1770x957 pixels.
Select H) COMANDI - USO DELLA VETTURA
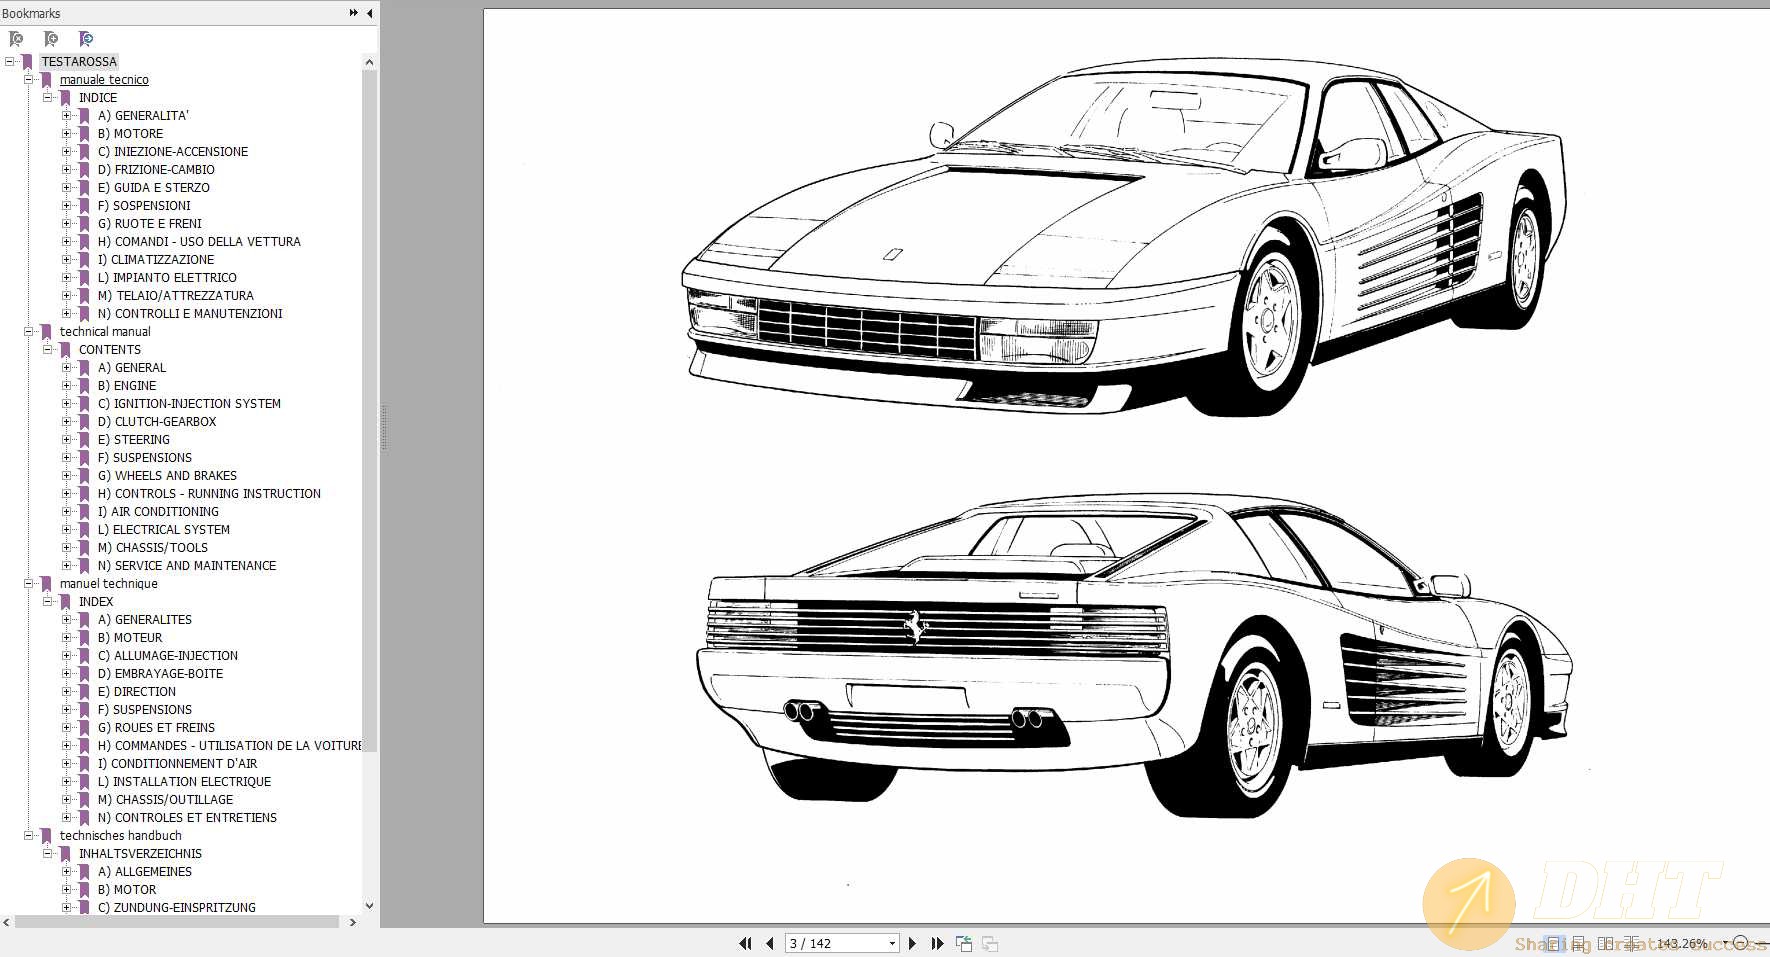199,242
